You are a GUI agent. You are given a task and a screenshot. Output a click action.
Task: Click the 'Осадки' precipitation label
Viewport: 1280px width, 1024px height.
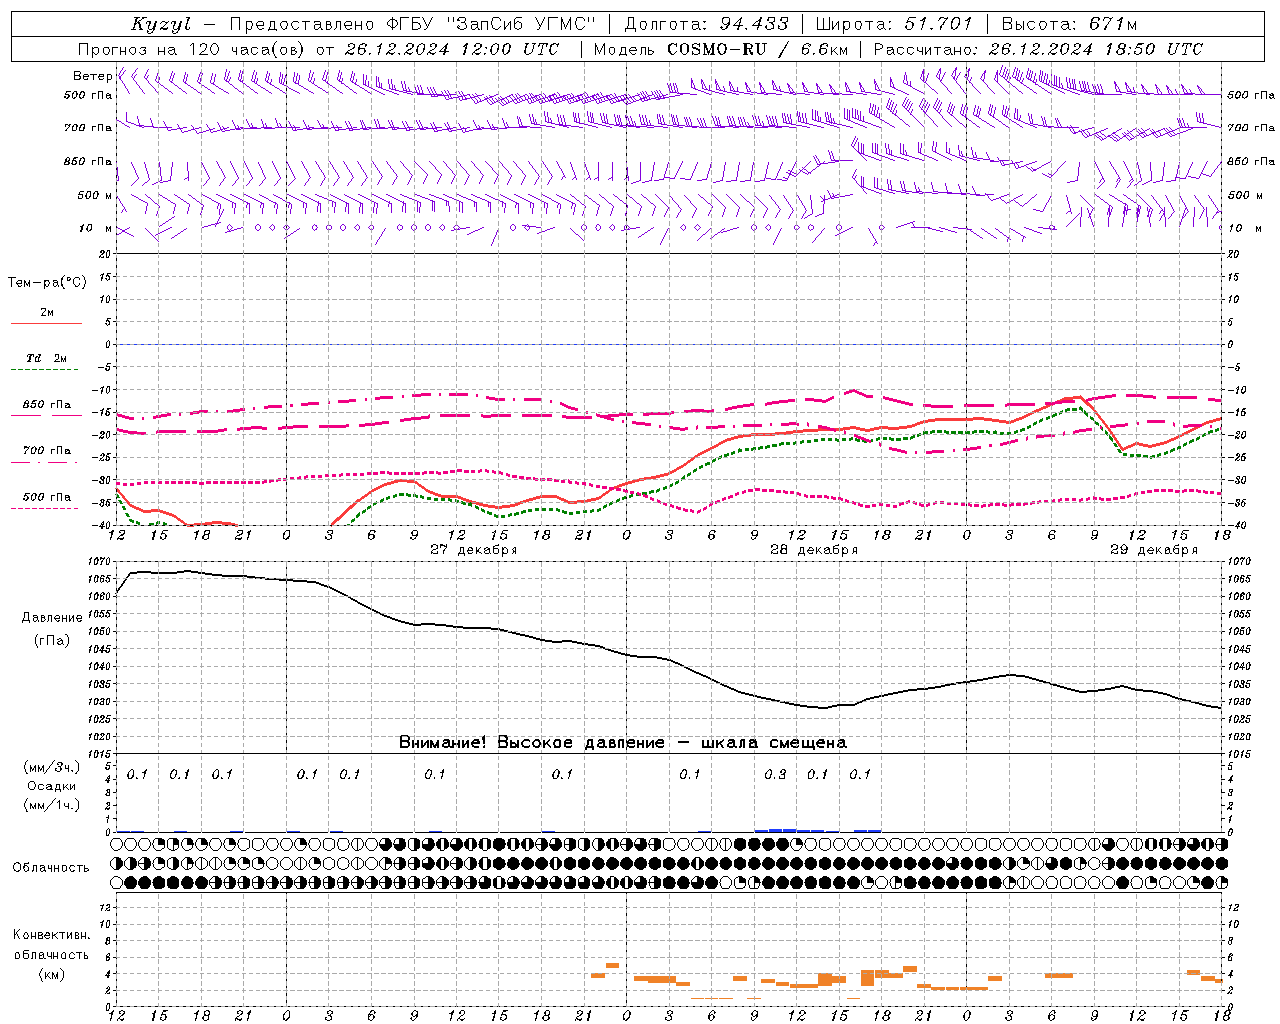click(52, 786)
